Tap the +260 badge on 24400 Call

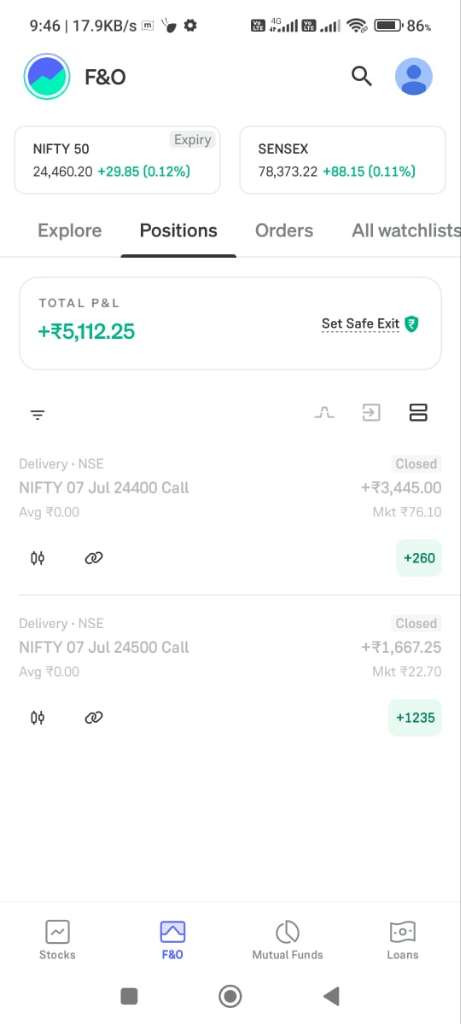(x=419, y=558)
